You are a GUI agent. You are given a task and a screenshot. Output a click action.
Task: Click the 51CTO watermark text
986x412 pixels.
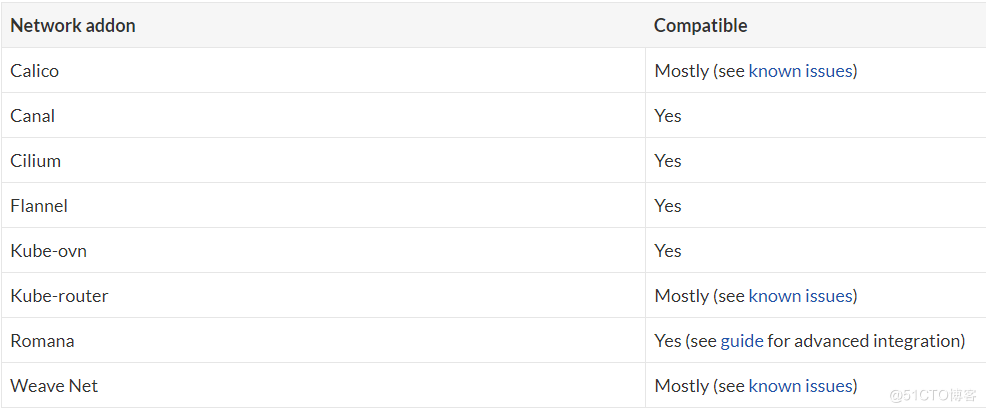(x=934, y=395)
